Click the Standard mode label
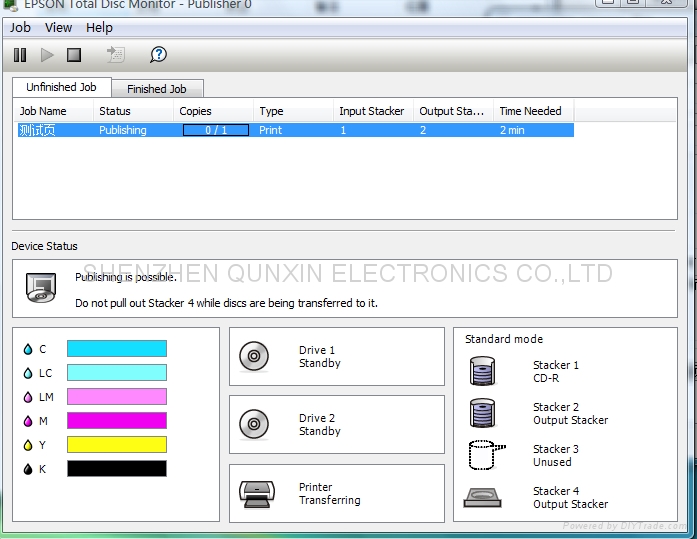This screenshot has width=697, height=539. coord(504,339)
